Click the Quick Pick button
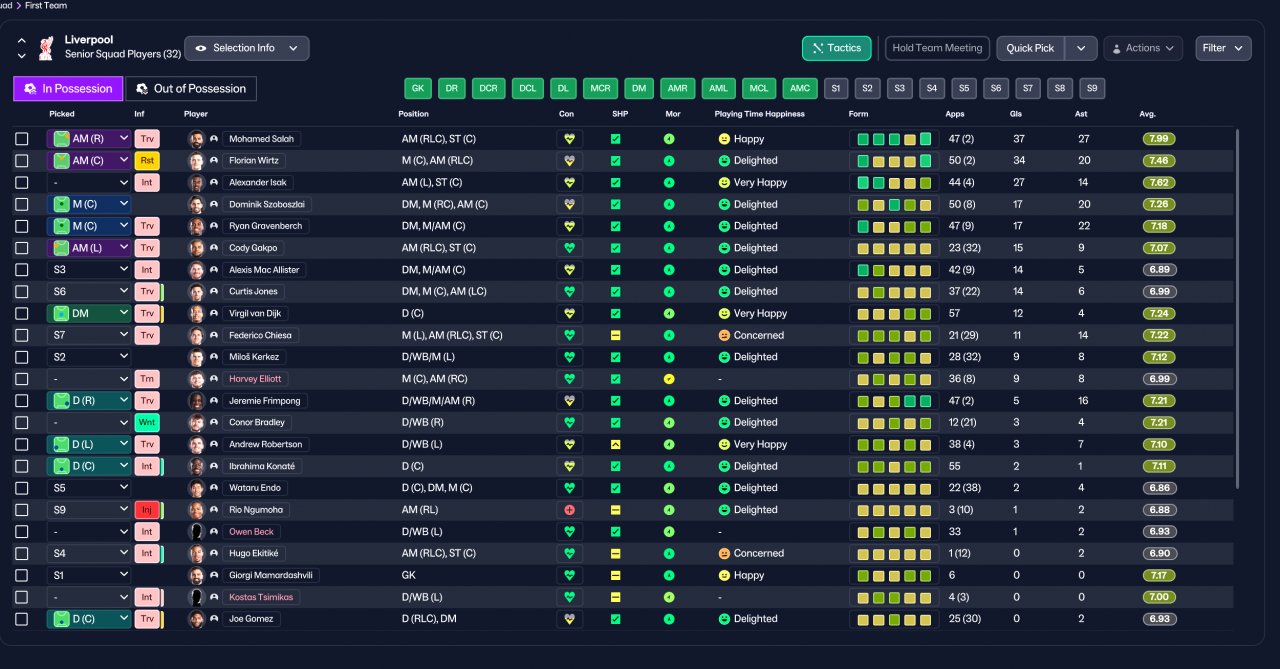 [1030, 48]
